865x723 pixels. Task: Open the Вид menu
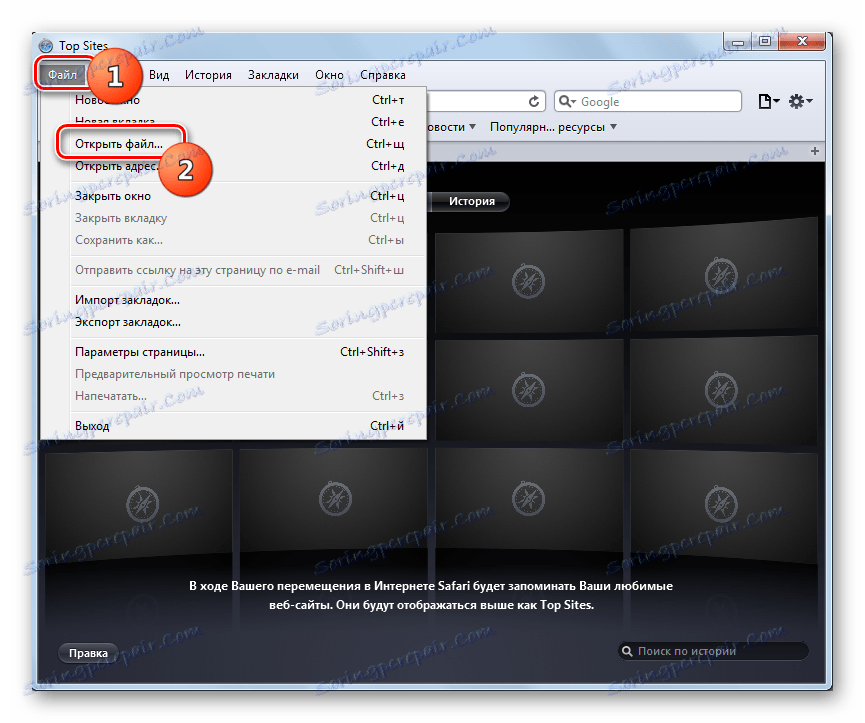click(159, 74)
